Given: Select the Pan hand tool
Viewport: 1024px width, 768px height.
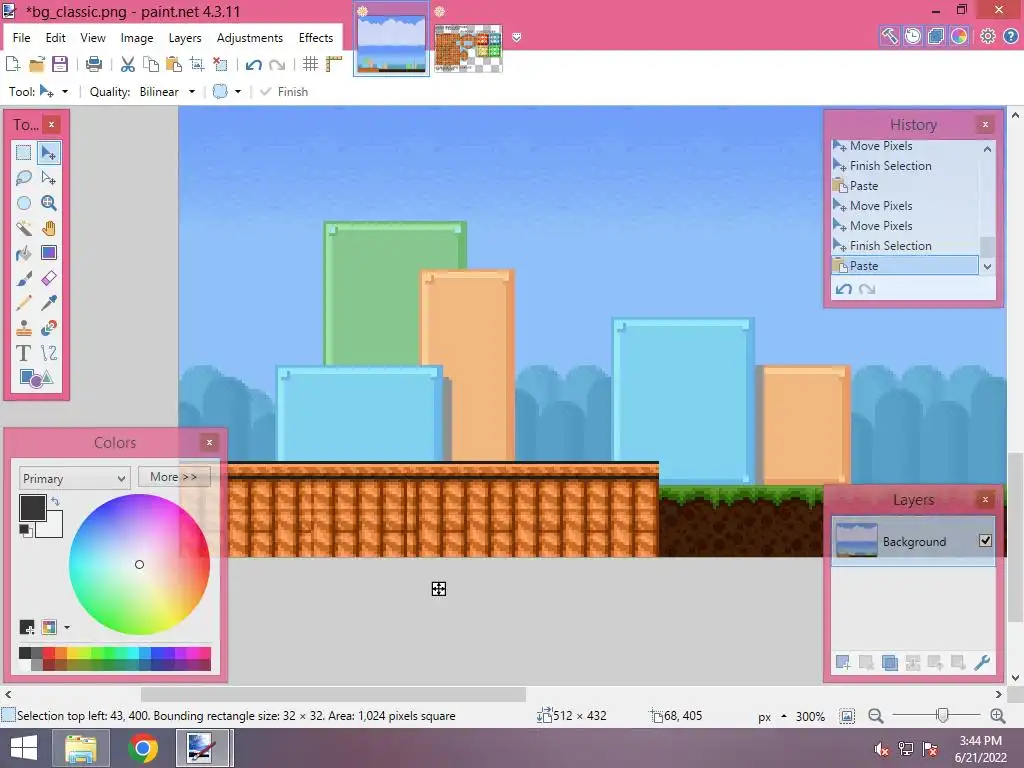Looking at the screenshot, I should point(49,228).
